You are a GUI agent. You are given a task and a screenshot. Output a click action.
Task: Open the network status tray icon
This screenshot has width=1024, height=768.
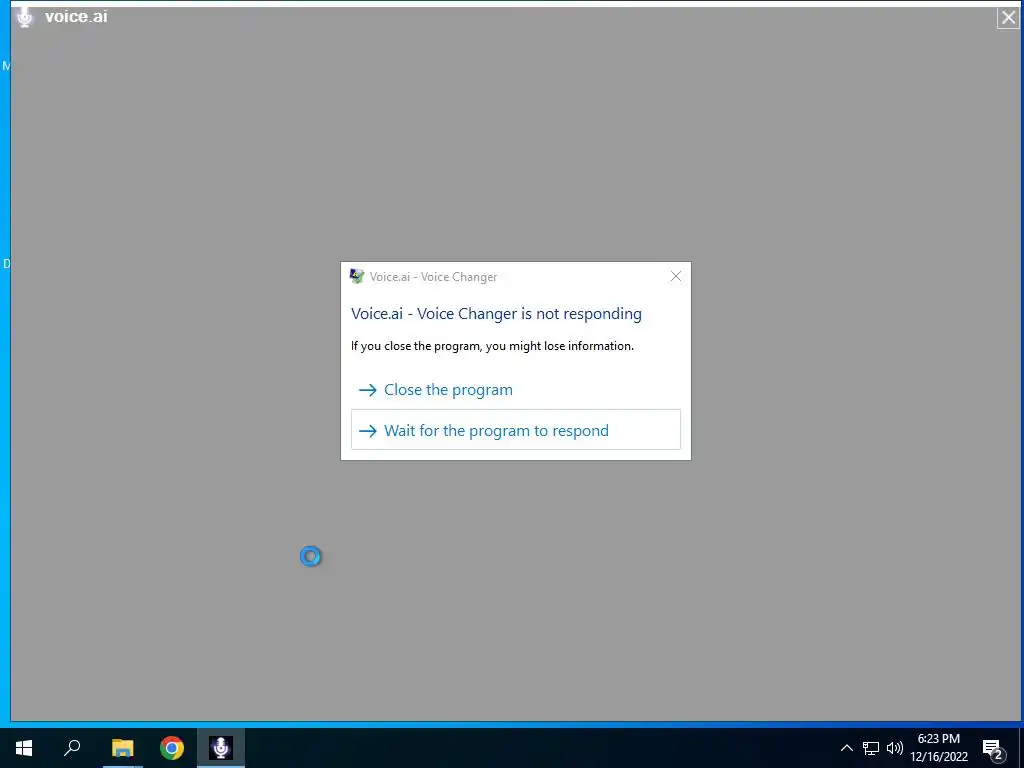871,748
